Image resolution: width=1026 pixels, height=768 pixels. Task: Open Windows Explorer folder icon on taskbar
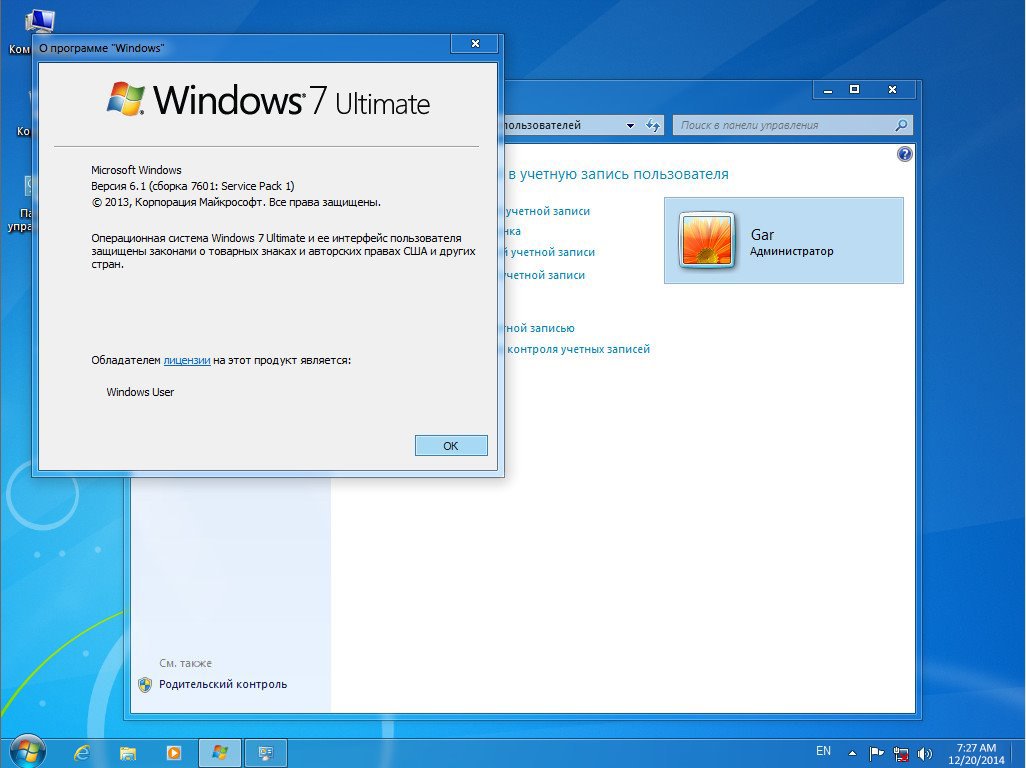pyautogui.click(x=128, y=754)
